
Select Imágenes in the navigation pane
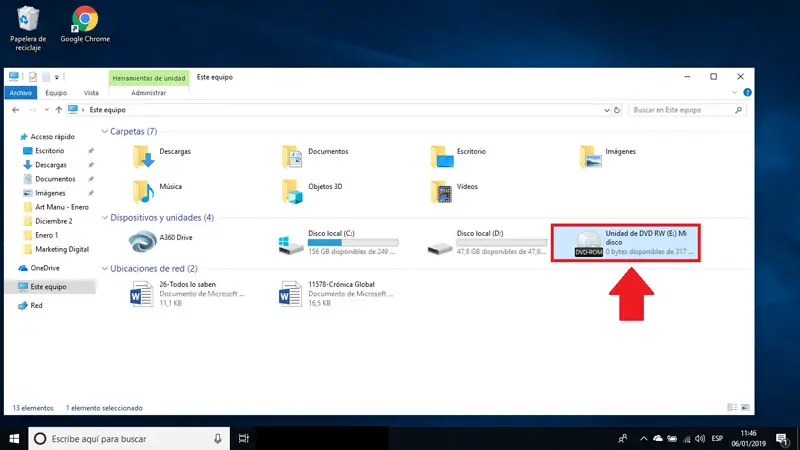click(50, 193)
